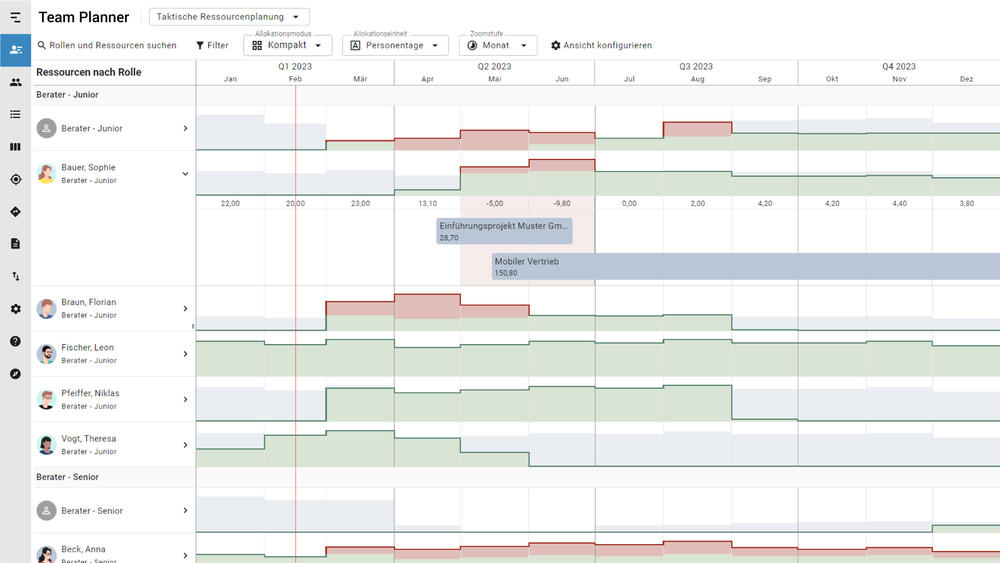Click the 13,10 April value
Screen dimensions: 1000x563
pos(428,203)
